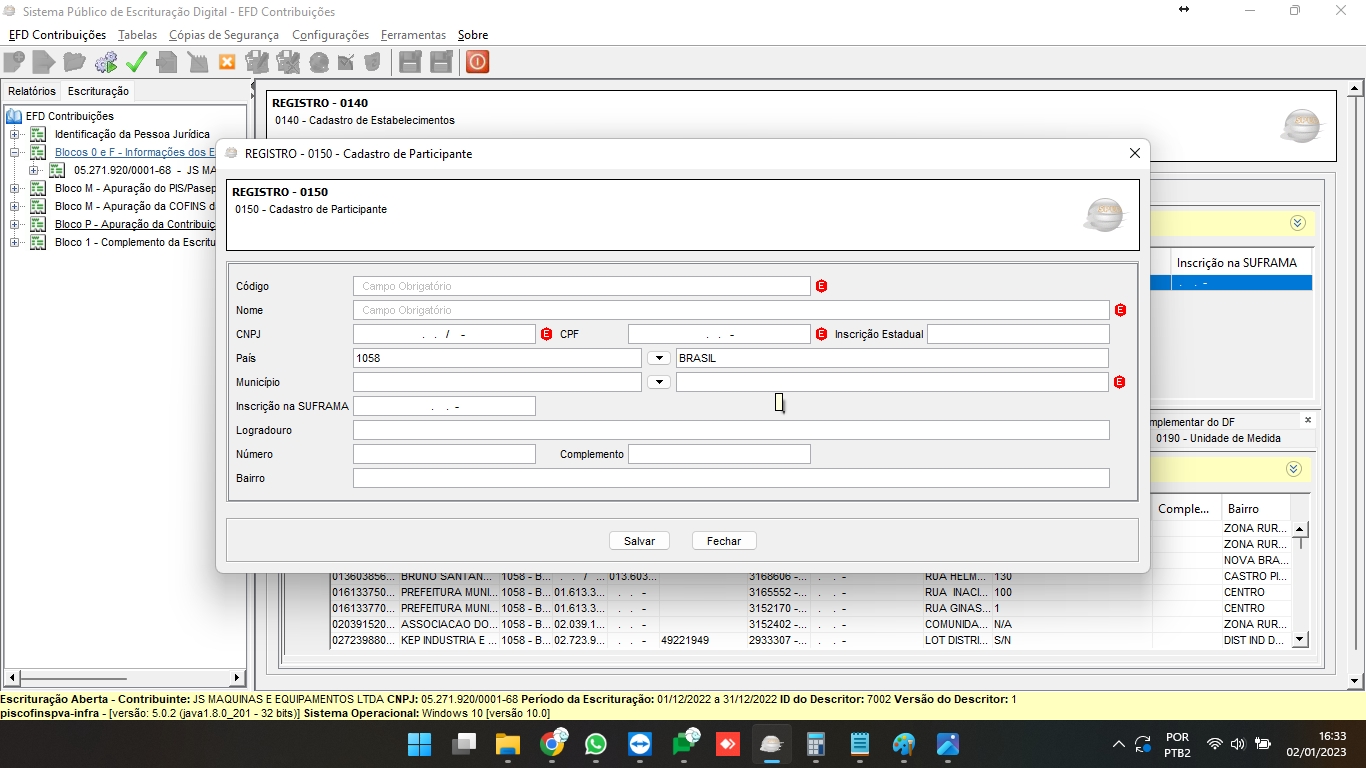Open the Tabelas menu
The height and width of the screenshot is (768, 1366).
(137, 35)
